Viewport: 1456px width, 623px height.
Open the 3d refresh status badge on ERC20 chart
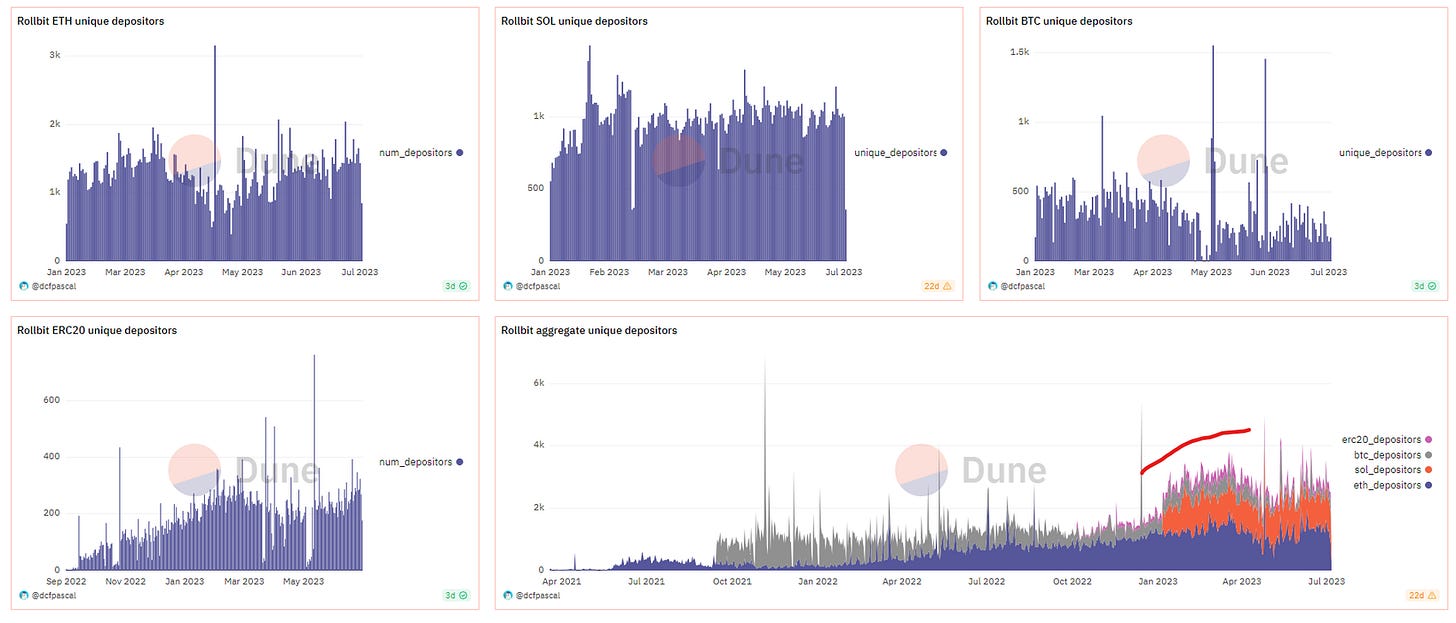coord(458,595)
